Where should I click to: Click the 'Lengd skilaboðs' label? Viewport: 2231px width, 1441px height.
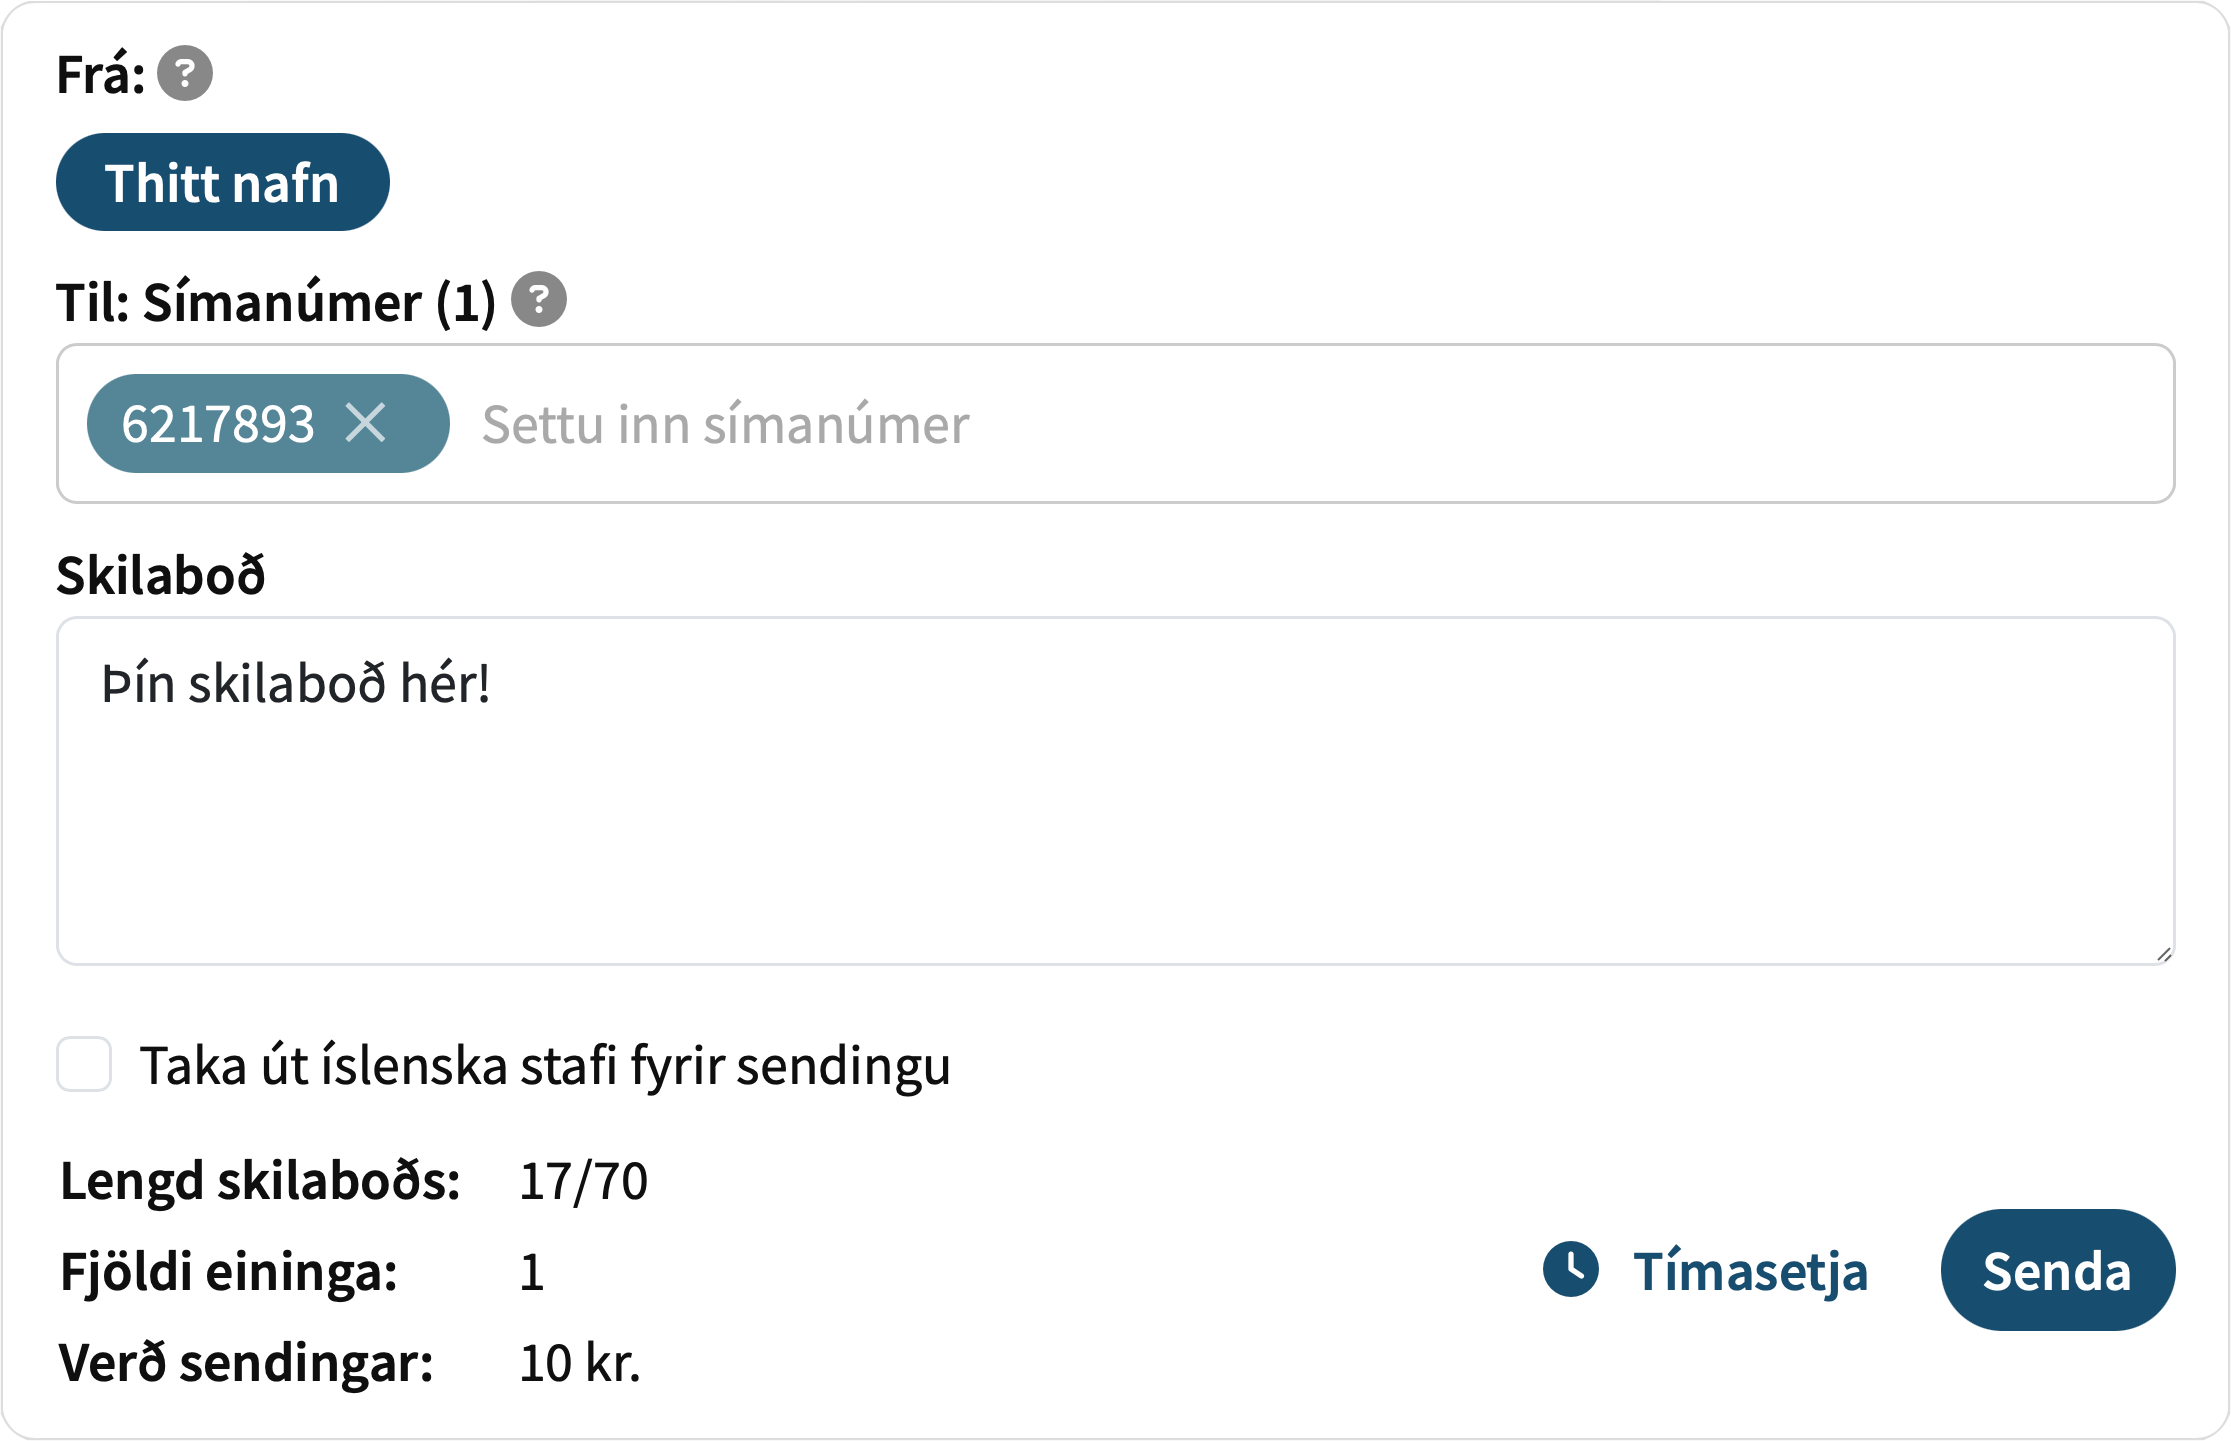[260, 1181]
